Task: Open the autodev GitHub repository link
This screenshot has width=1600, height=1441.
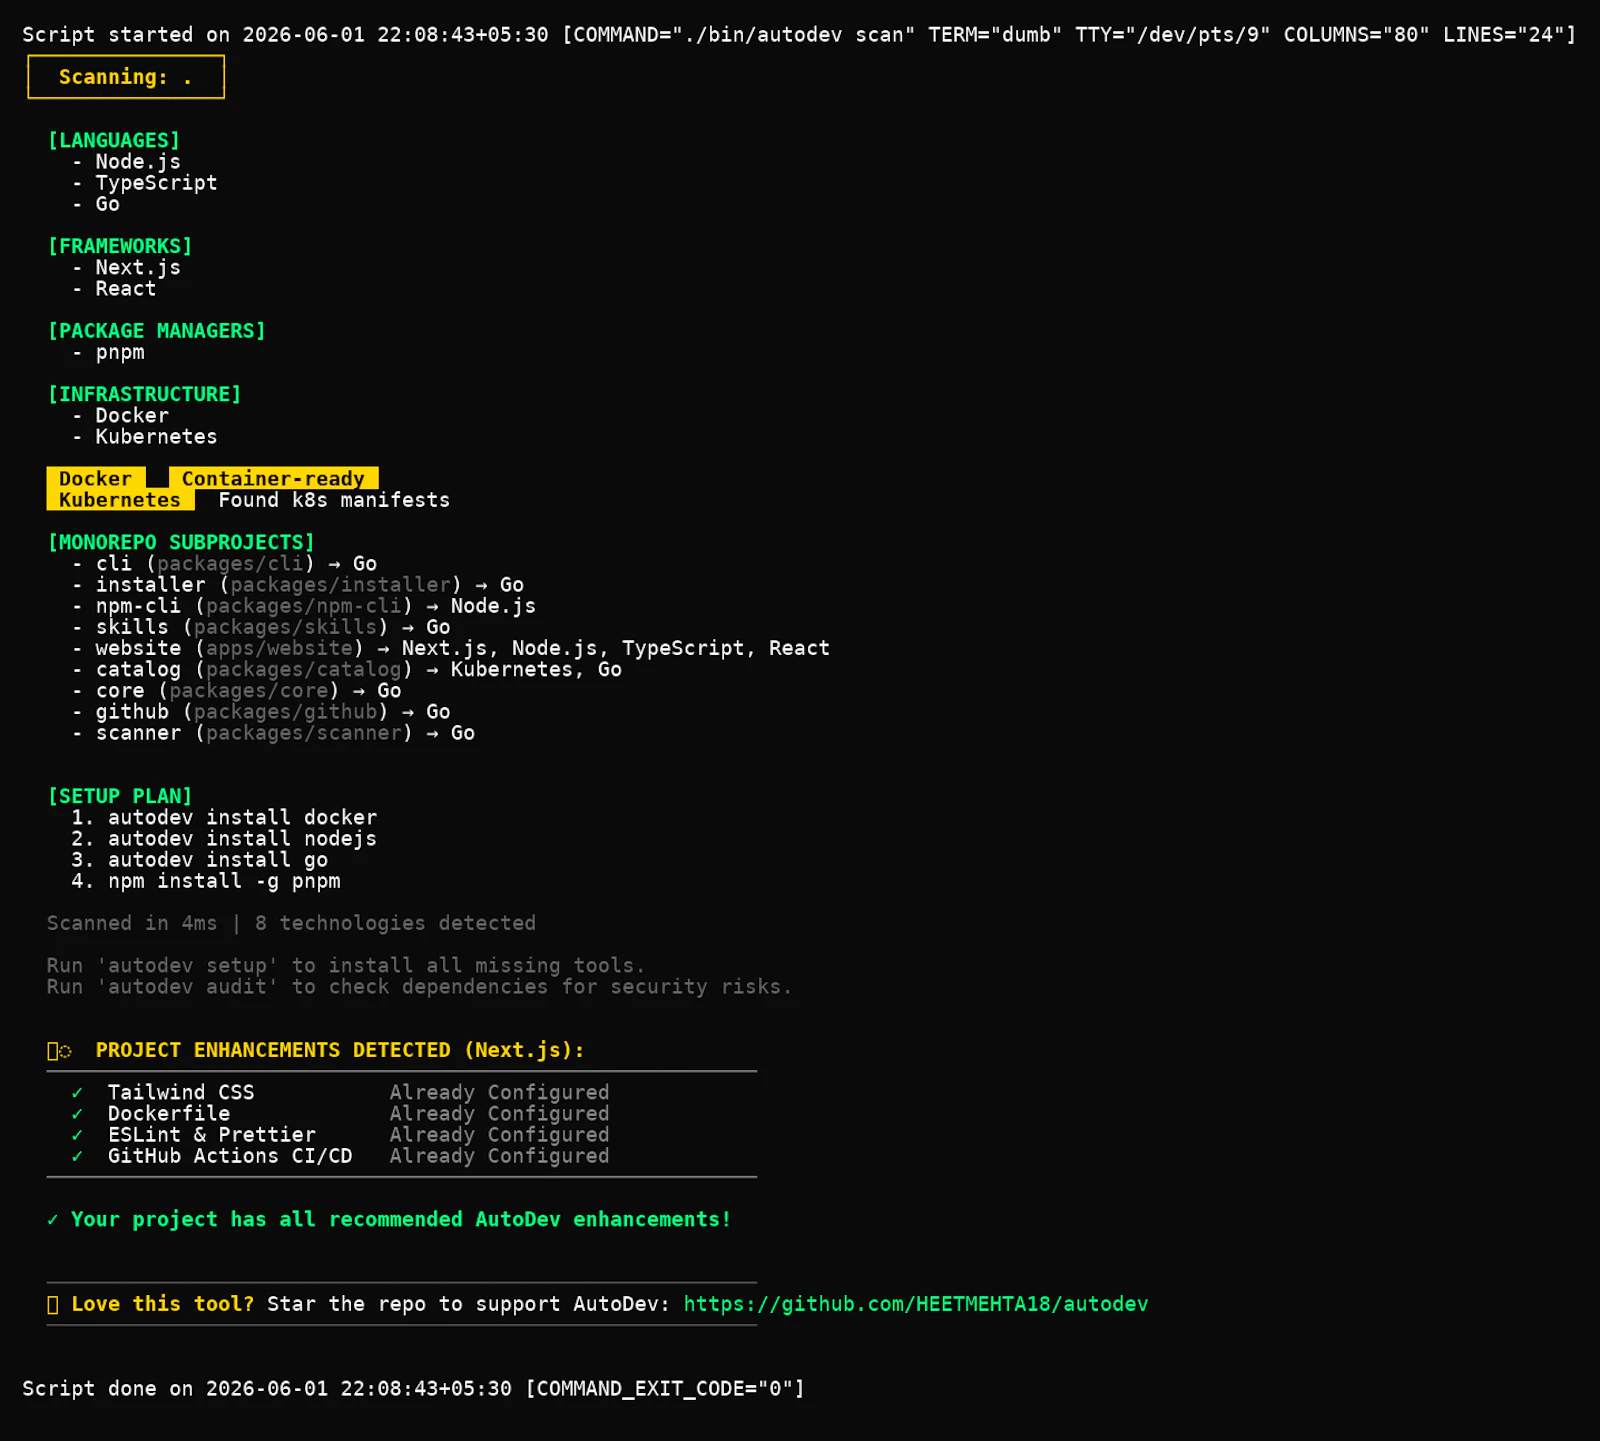Action: [915, 1304]
